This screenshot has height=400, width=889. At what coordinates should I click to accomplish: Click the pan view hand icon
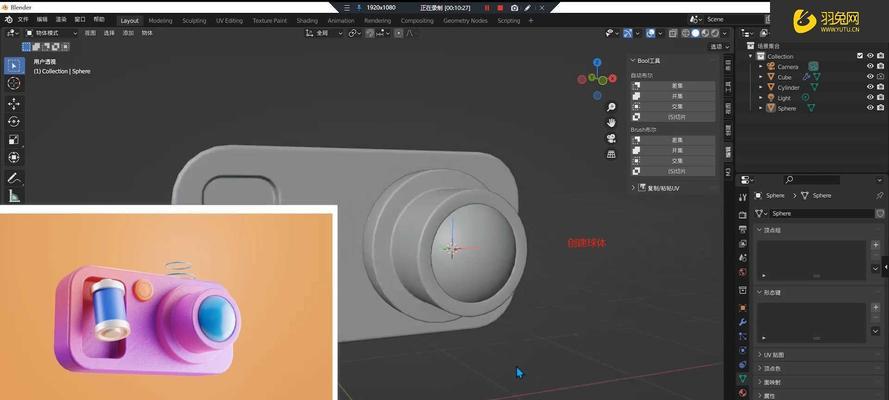(x=611, y=123)
